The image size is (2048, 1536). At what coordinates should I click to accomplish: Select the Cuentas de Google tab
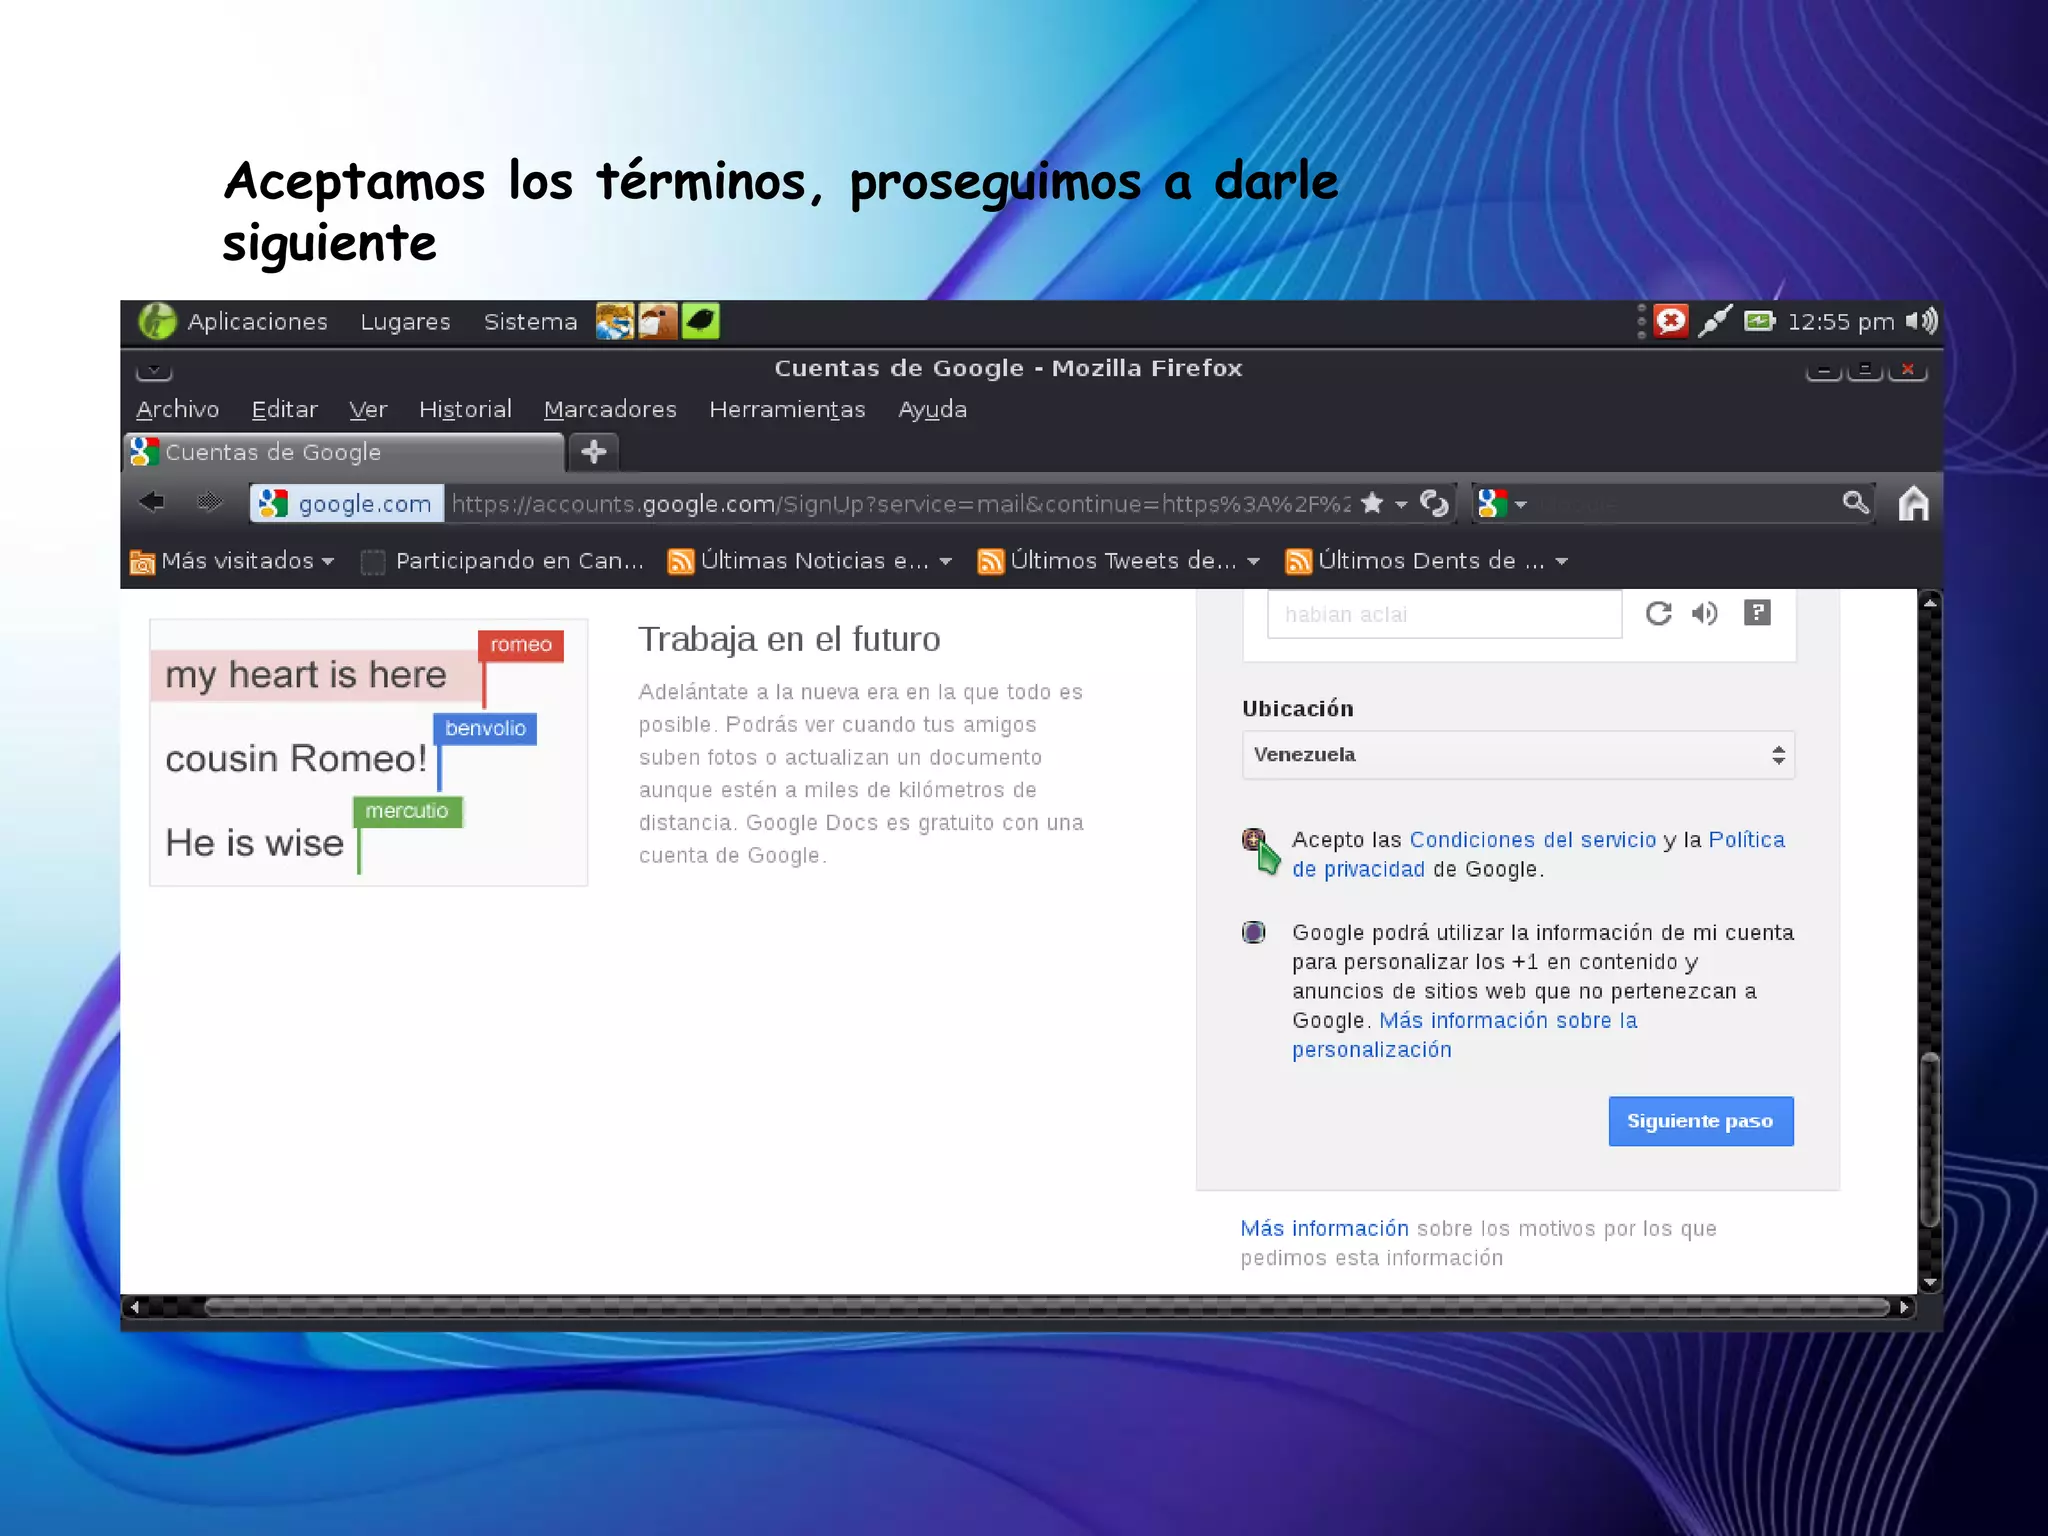click(x=344, y=452)
